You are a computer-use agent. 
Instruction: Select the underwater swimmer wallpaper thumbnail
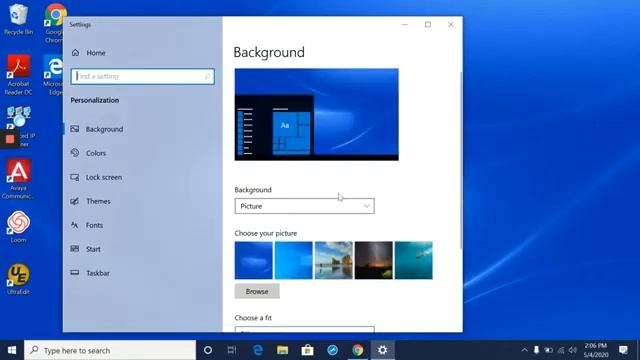(413, 260)
